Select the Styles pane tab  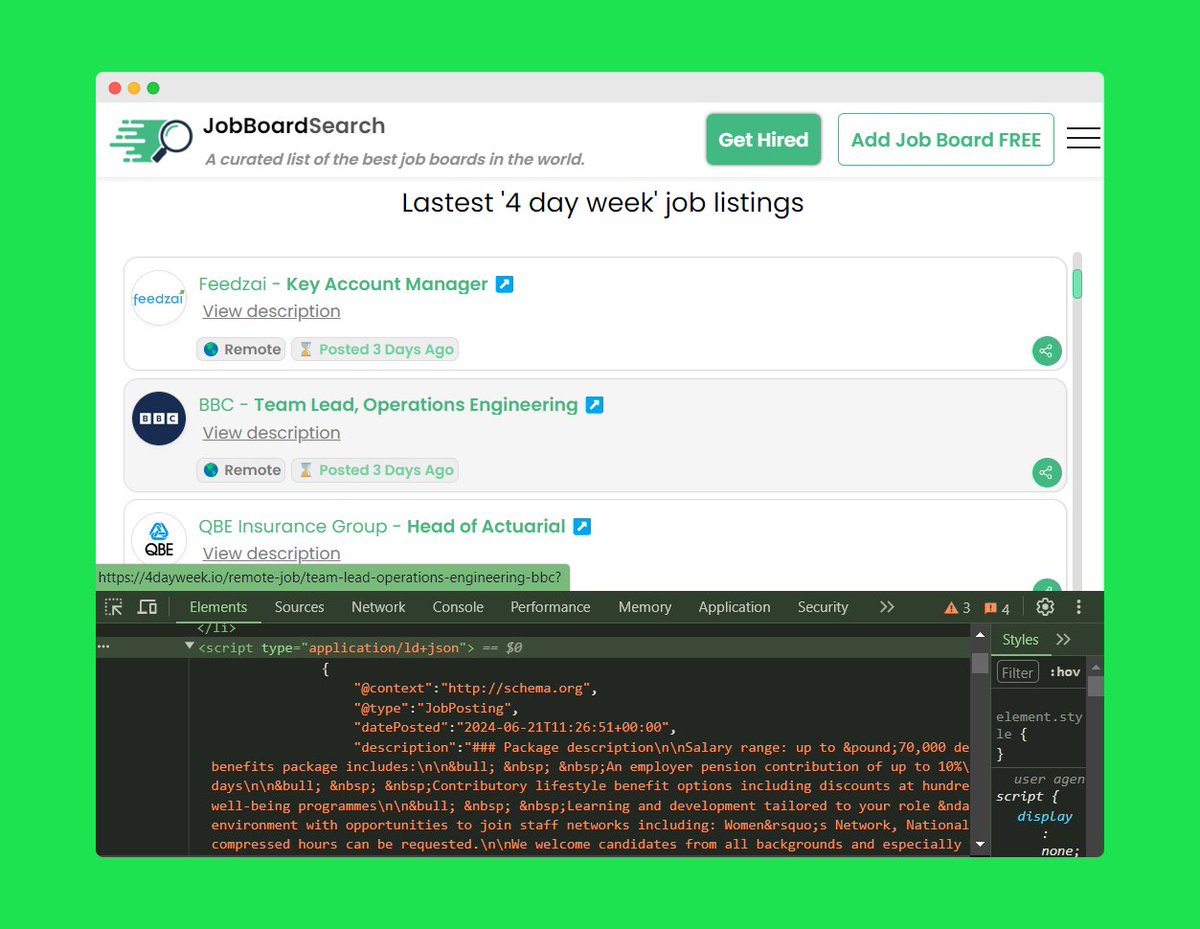(x=1020, y=639)
